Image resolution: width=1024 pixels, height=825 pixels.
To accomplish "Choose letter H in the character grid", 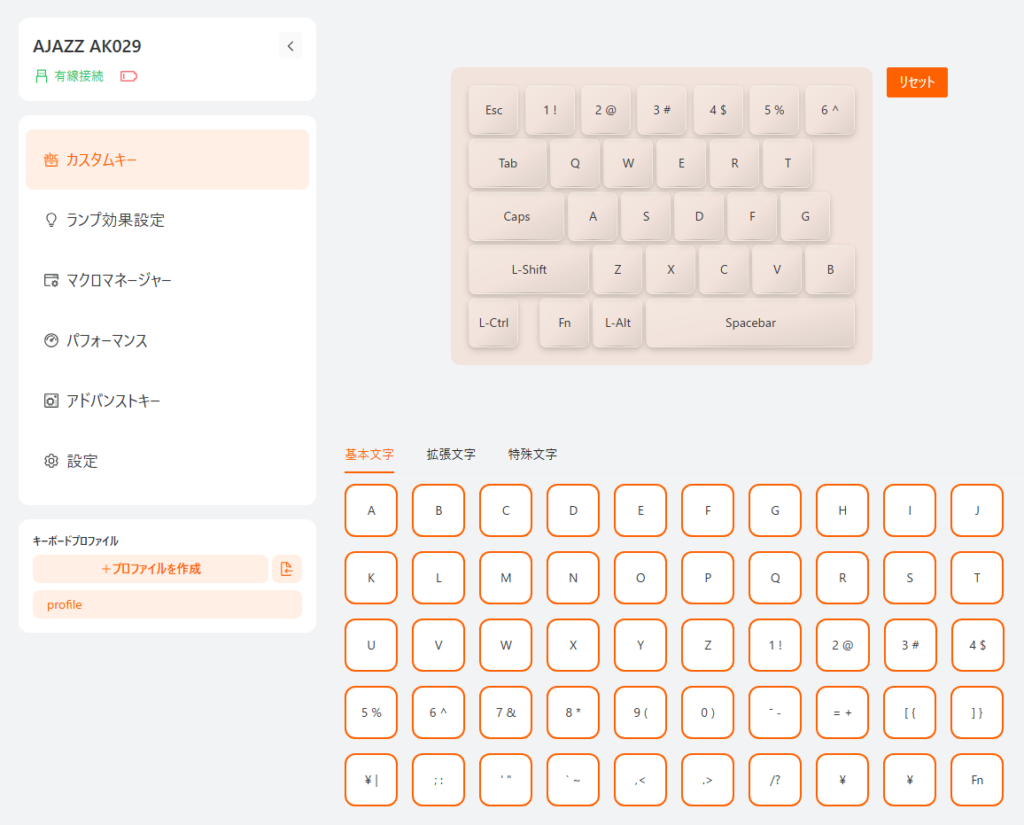I will 842,510.
